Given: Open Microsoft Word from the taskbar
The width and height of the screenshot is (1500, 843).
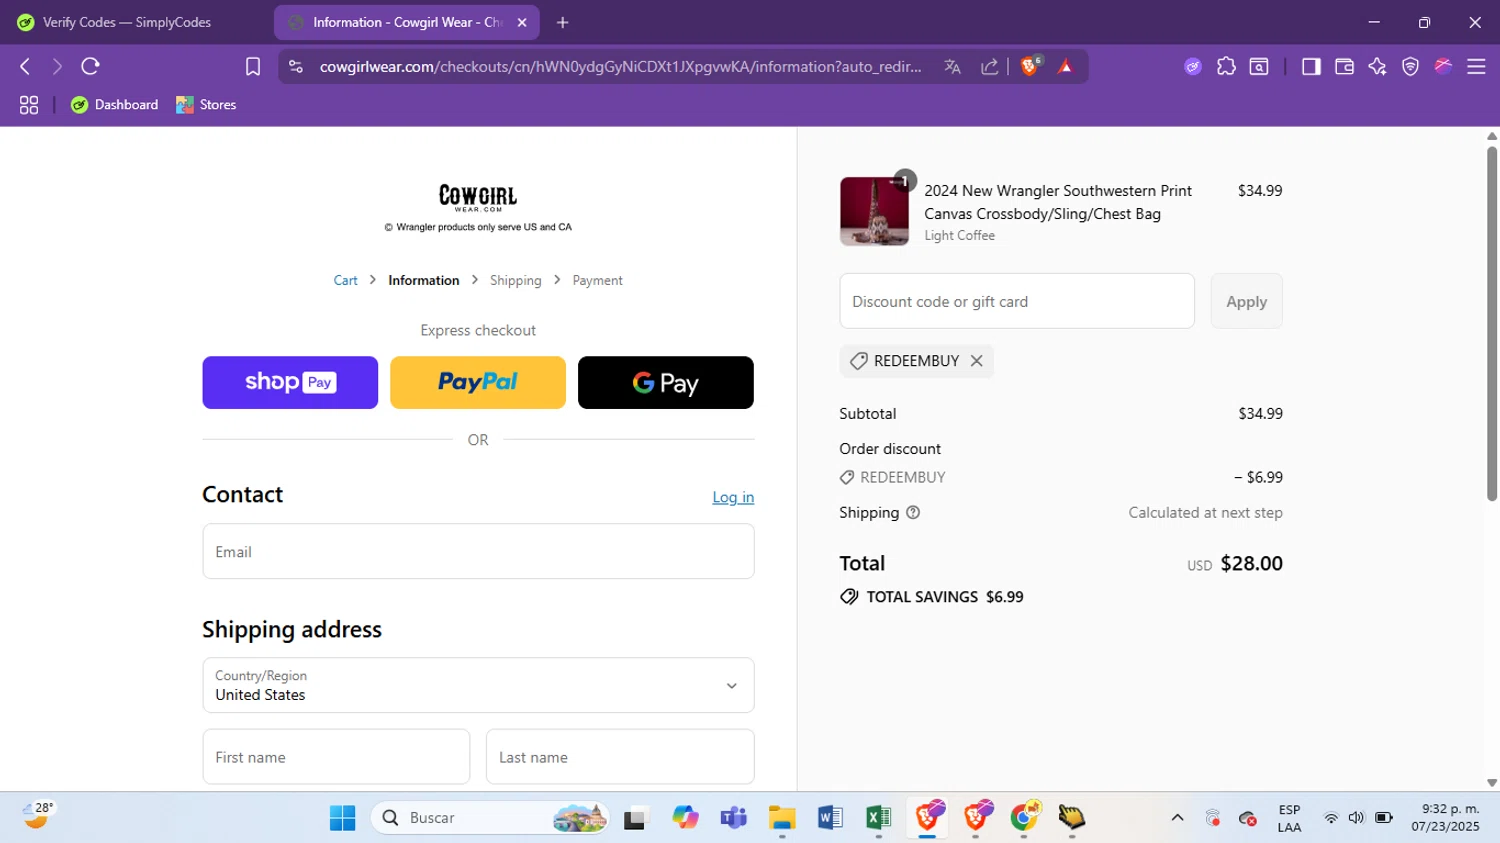Looking at the screenshot, I should (x=830, y=818).
